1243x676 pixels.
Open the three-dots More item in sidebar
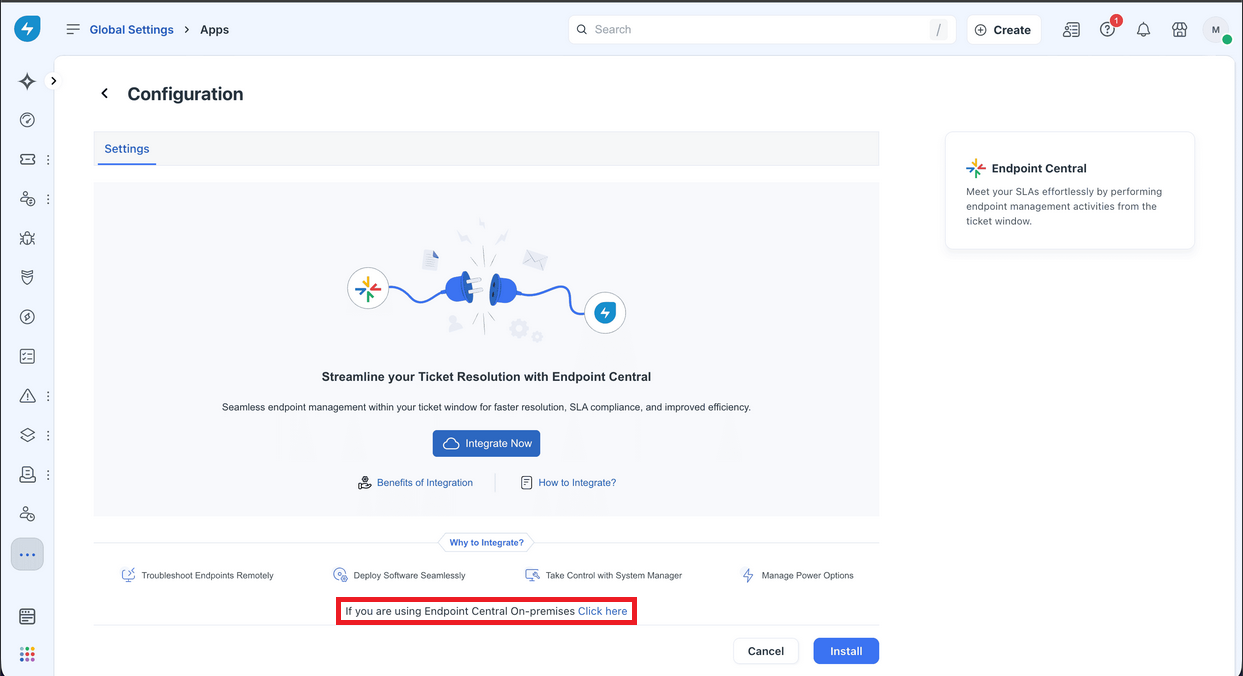[x=27, y=554]
